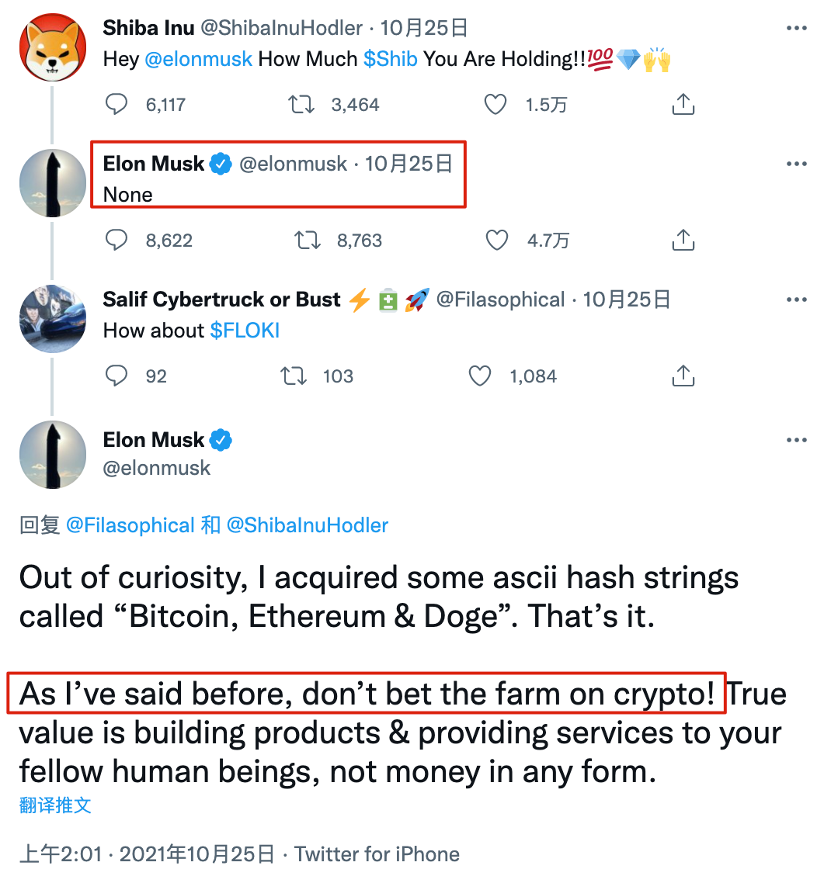Translate the tweet via 翻译推文
832x884 pixels.
(x=55, y=805)
